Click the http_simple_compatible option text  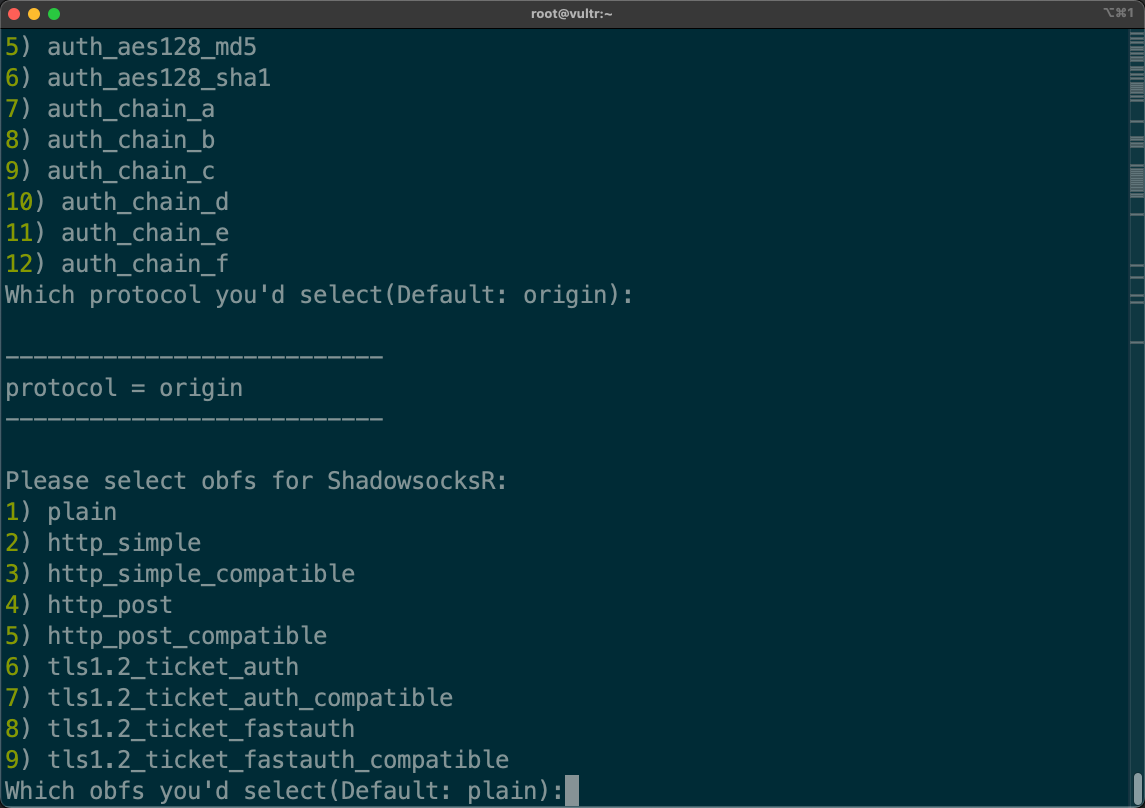[x=201, y=574]
